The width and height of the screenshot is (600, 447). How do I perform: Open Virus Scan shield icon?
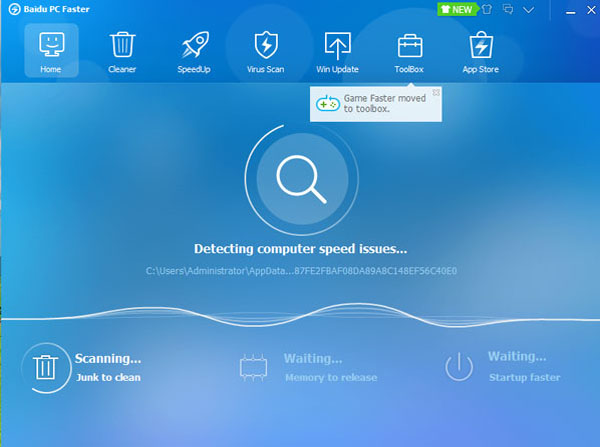point(266,48)
